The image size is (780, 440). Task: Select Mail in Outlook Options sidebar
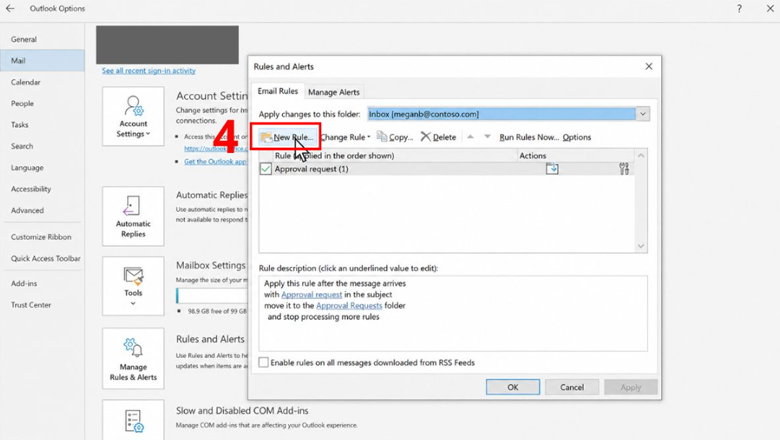[42, 61]
